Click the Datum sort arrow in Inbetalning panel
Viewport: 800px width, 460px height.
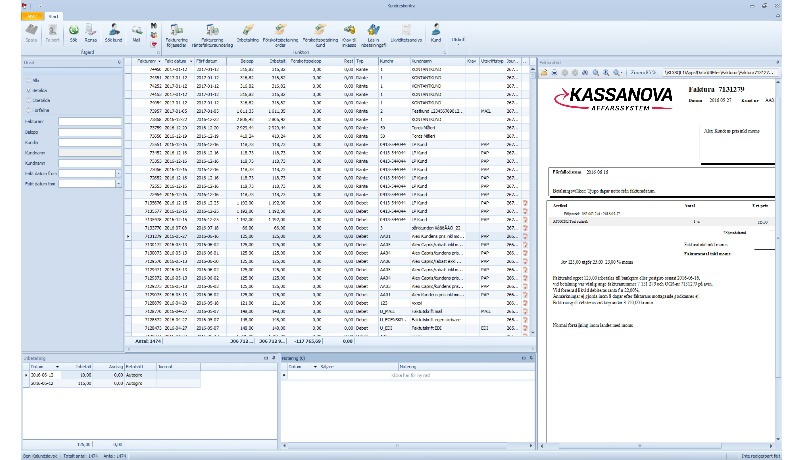point(57,367)
